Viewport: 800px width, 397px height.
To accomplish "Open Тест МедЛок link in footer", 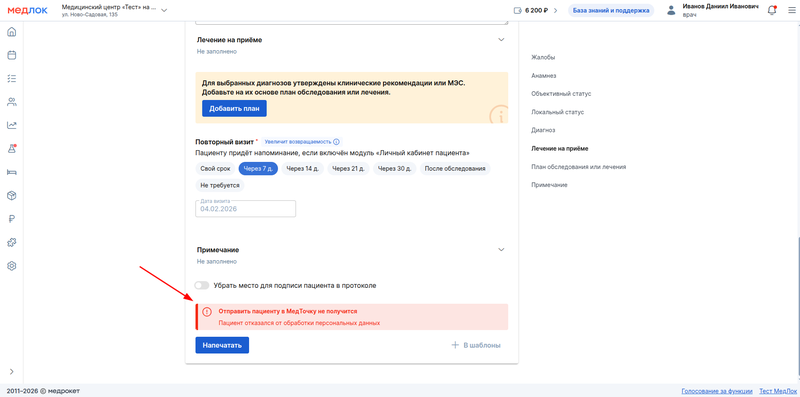I will coord(777,391).
